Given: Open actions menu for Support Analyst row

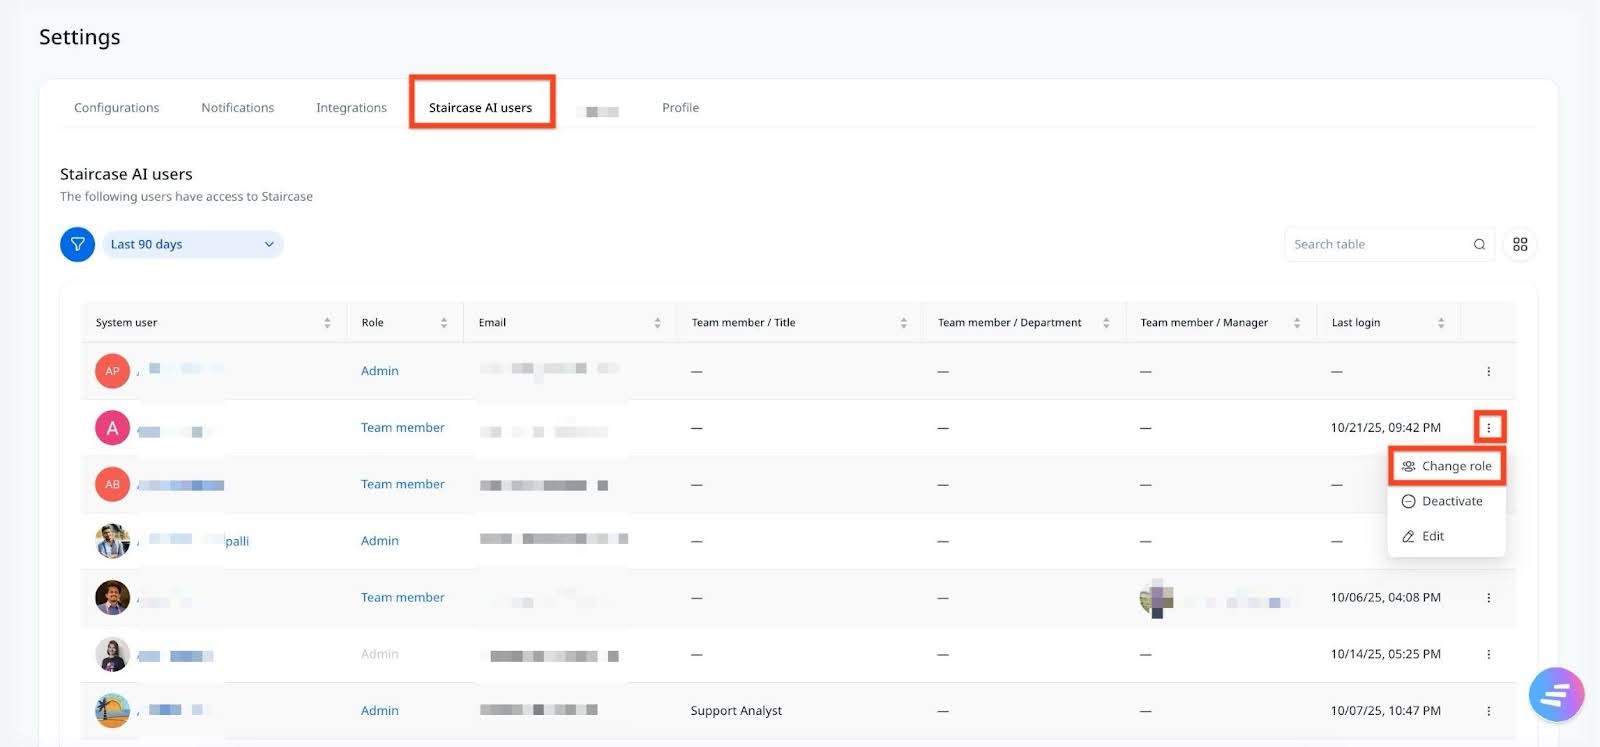Looking at the screenshot, I should coord(1488,711).
